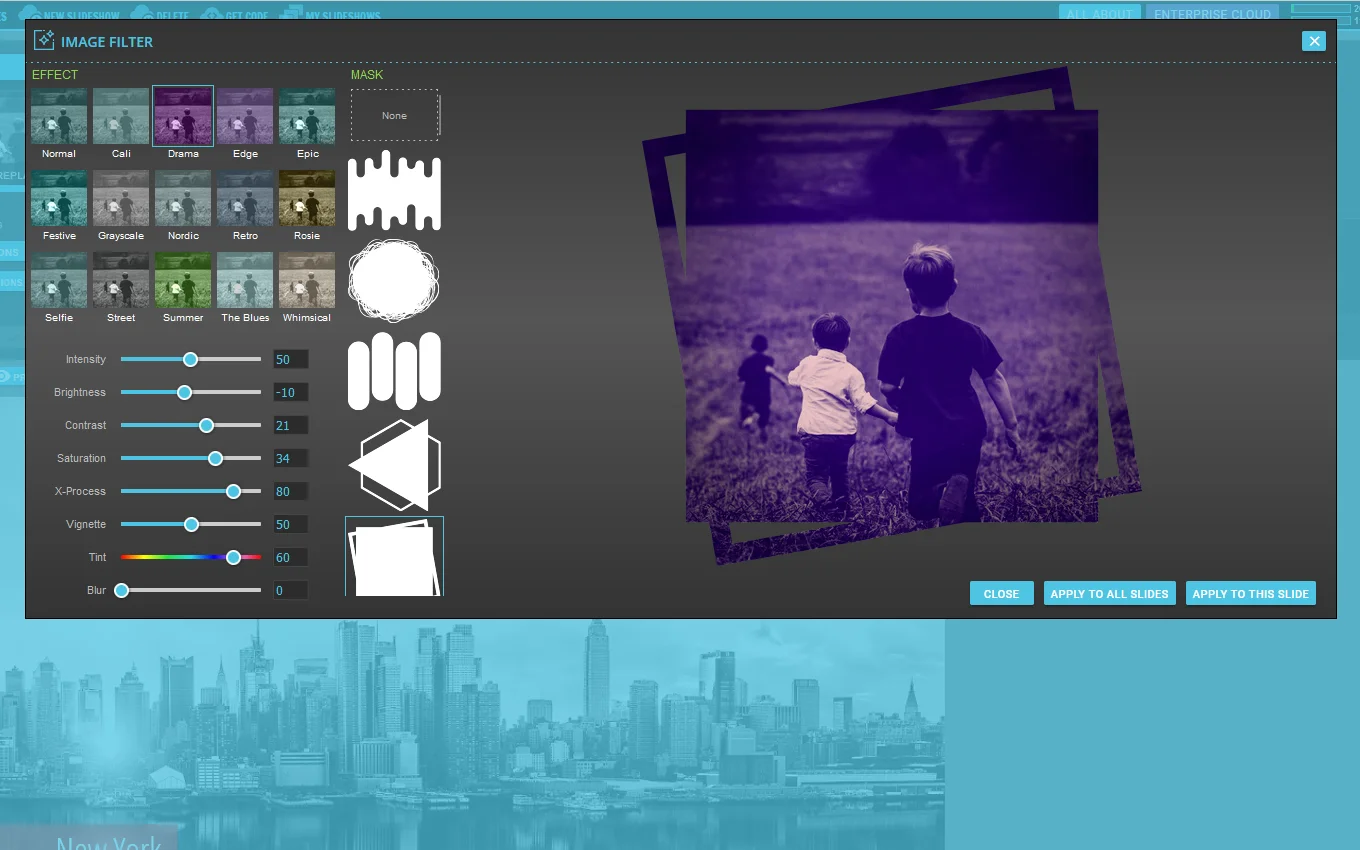Apply the Epic effect preset
Viewport: 1360px width, 850px height.
pos(307,116)
